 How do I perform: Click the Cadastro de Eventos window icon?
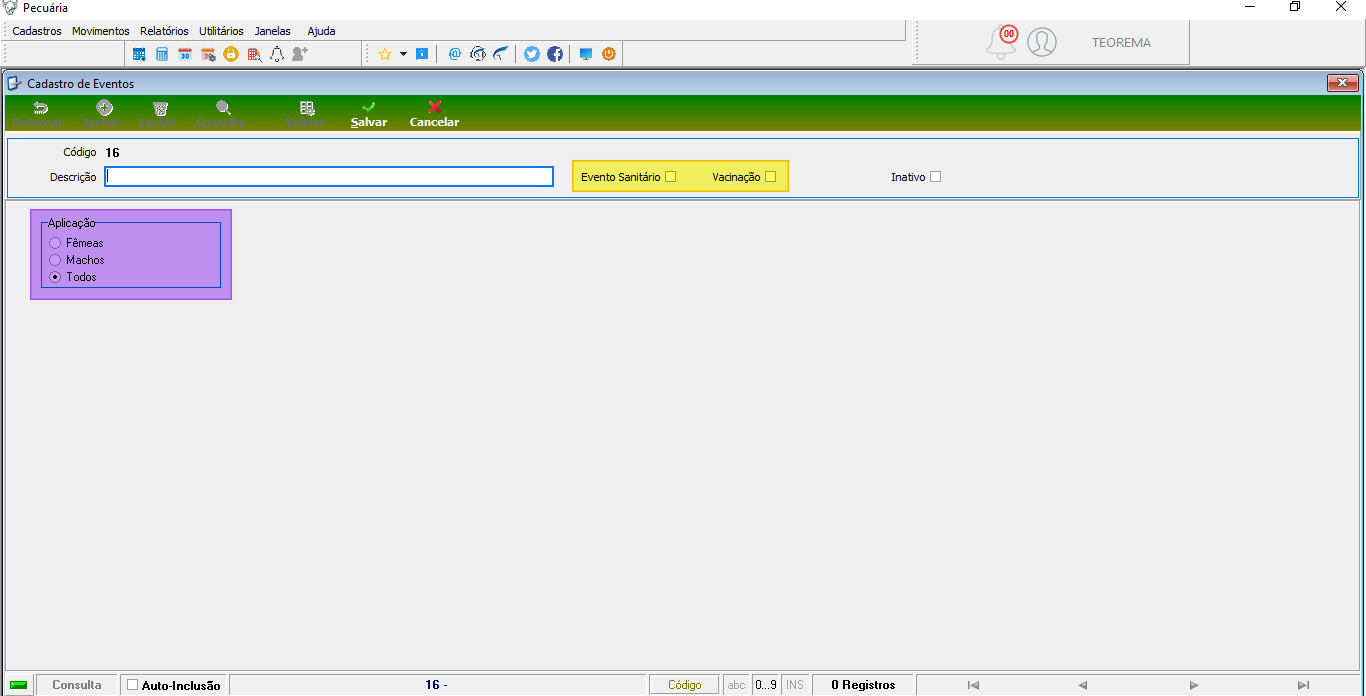tap(15, 83)
